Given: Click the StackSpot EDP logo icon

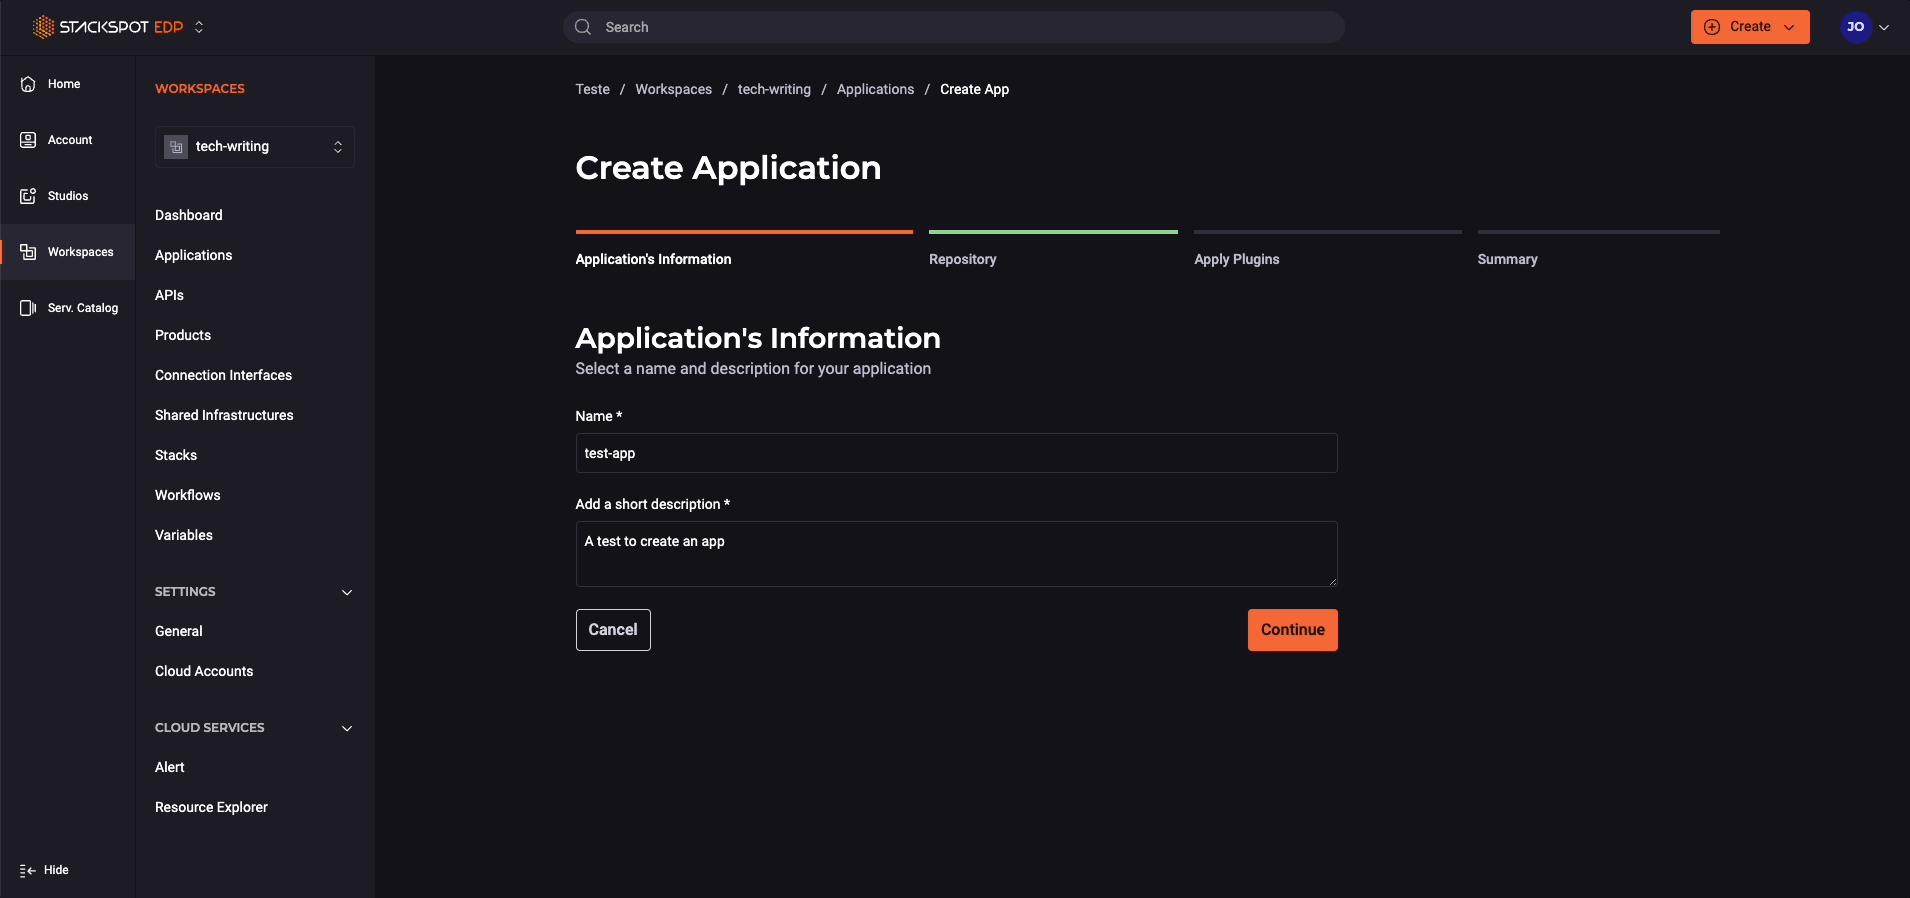Looking at the screenshot, I should 43,27.
